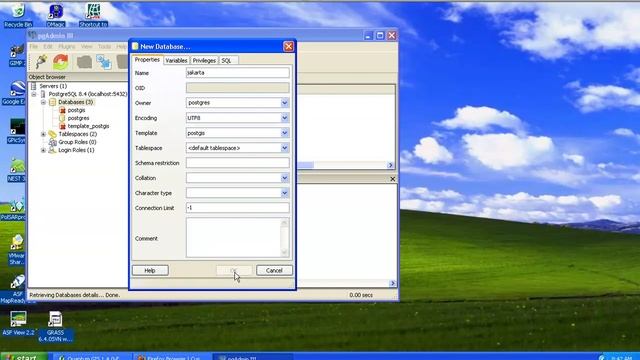
Task: Open the View menu in pgAdmin
Action: (87, 47)
